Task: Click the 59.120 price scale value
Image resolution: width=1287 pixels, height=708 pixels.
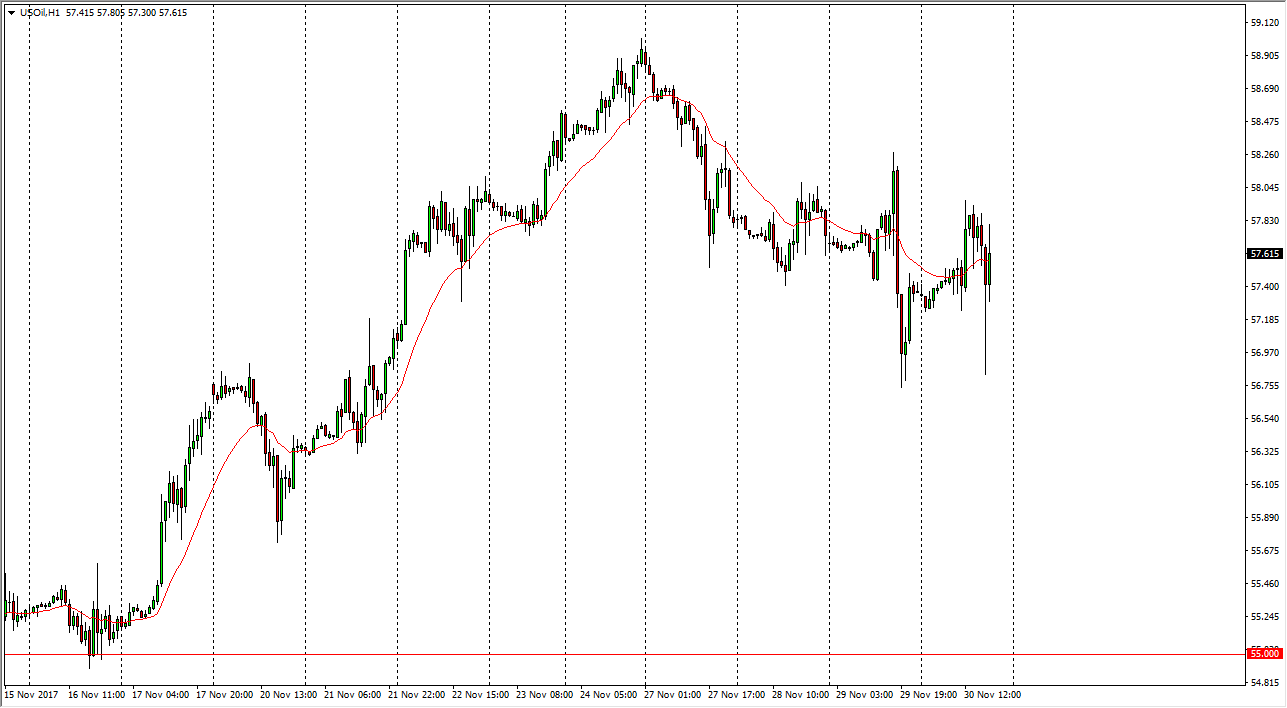Action: point(1264,23)
